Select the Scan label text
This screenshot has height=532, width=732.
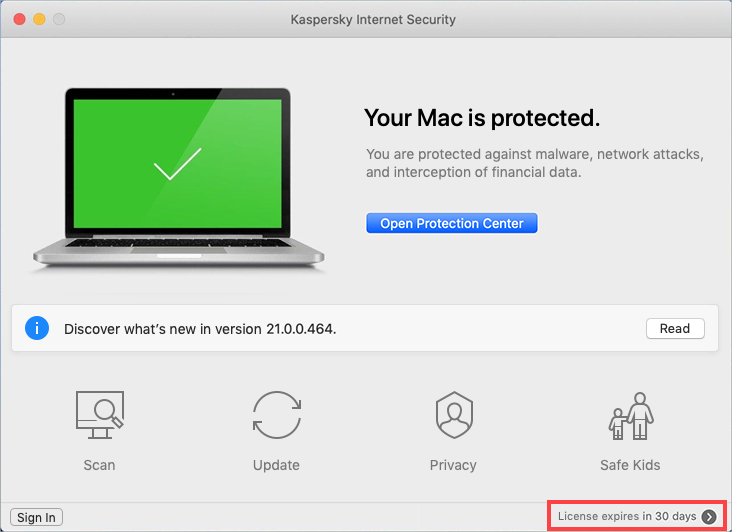99,465
